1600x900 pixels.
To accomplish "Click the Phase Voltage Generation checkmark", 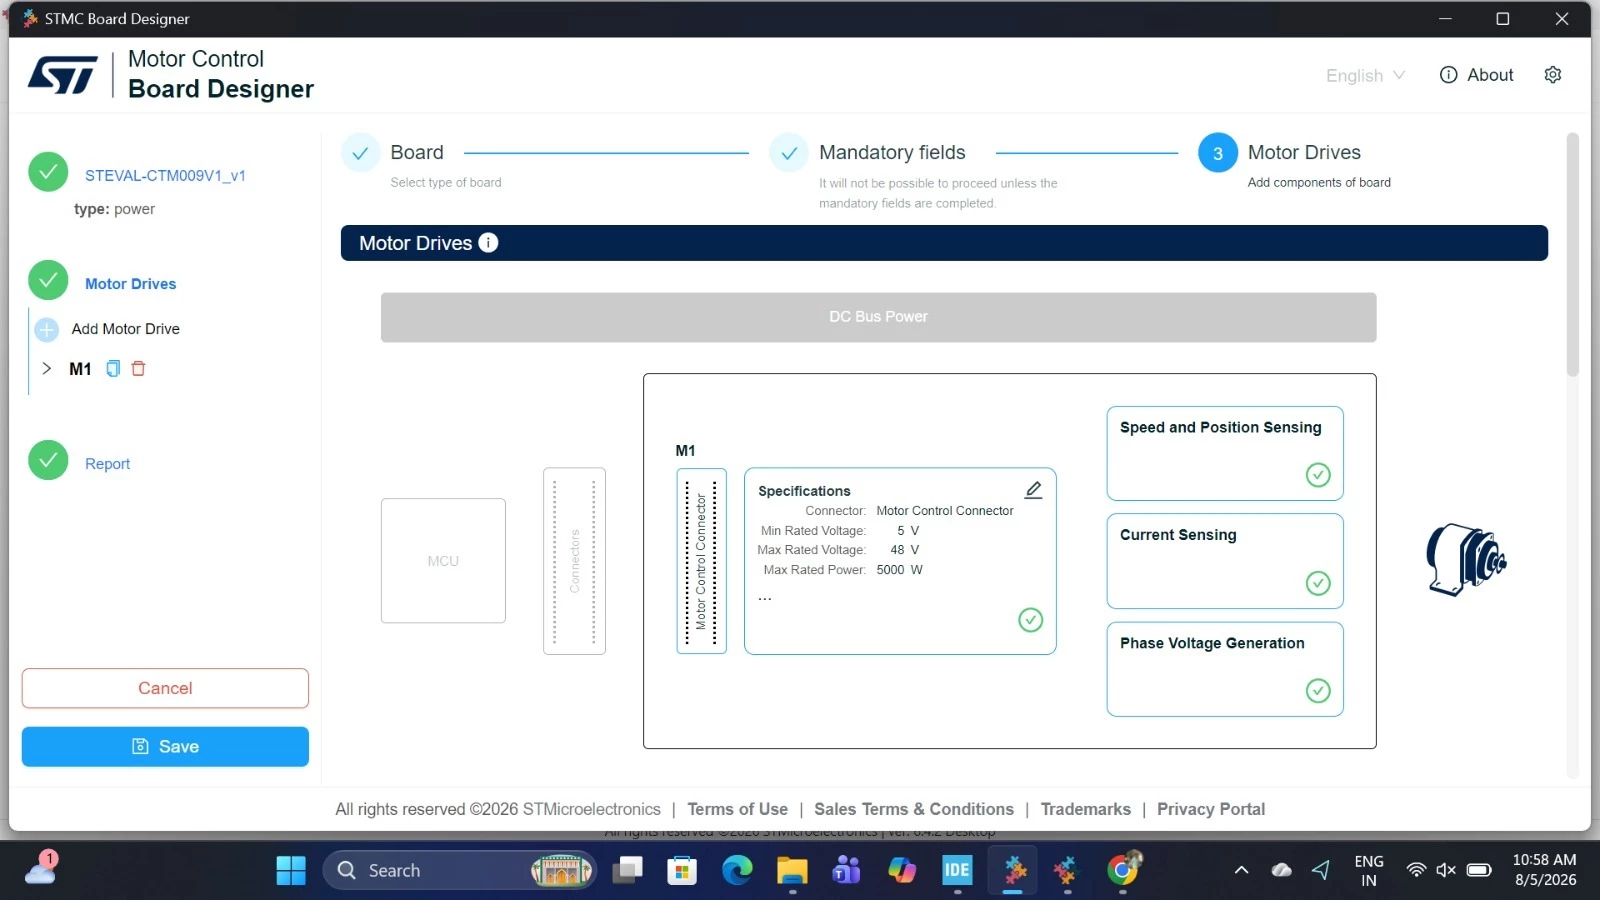I will [x=1318, y=691].
